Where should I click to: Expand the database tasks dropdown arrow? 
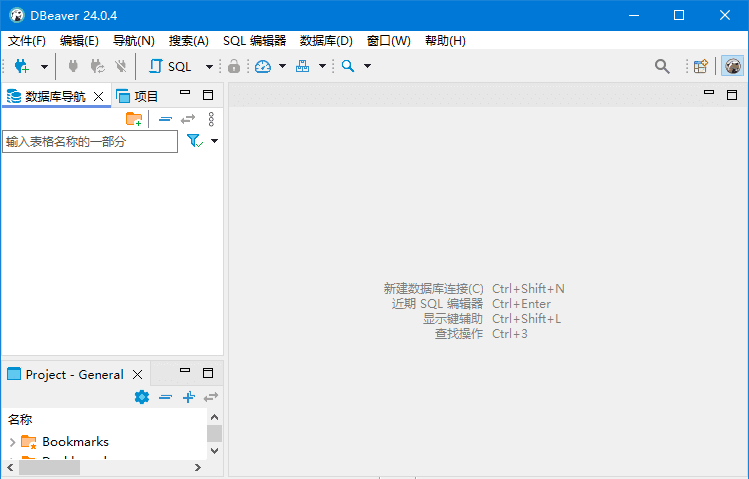[x=322, y=66]
